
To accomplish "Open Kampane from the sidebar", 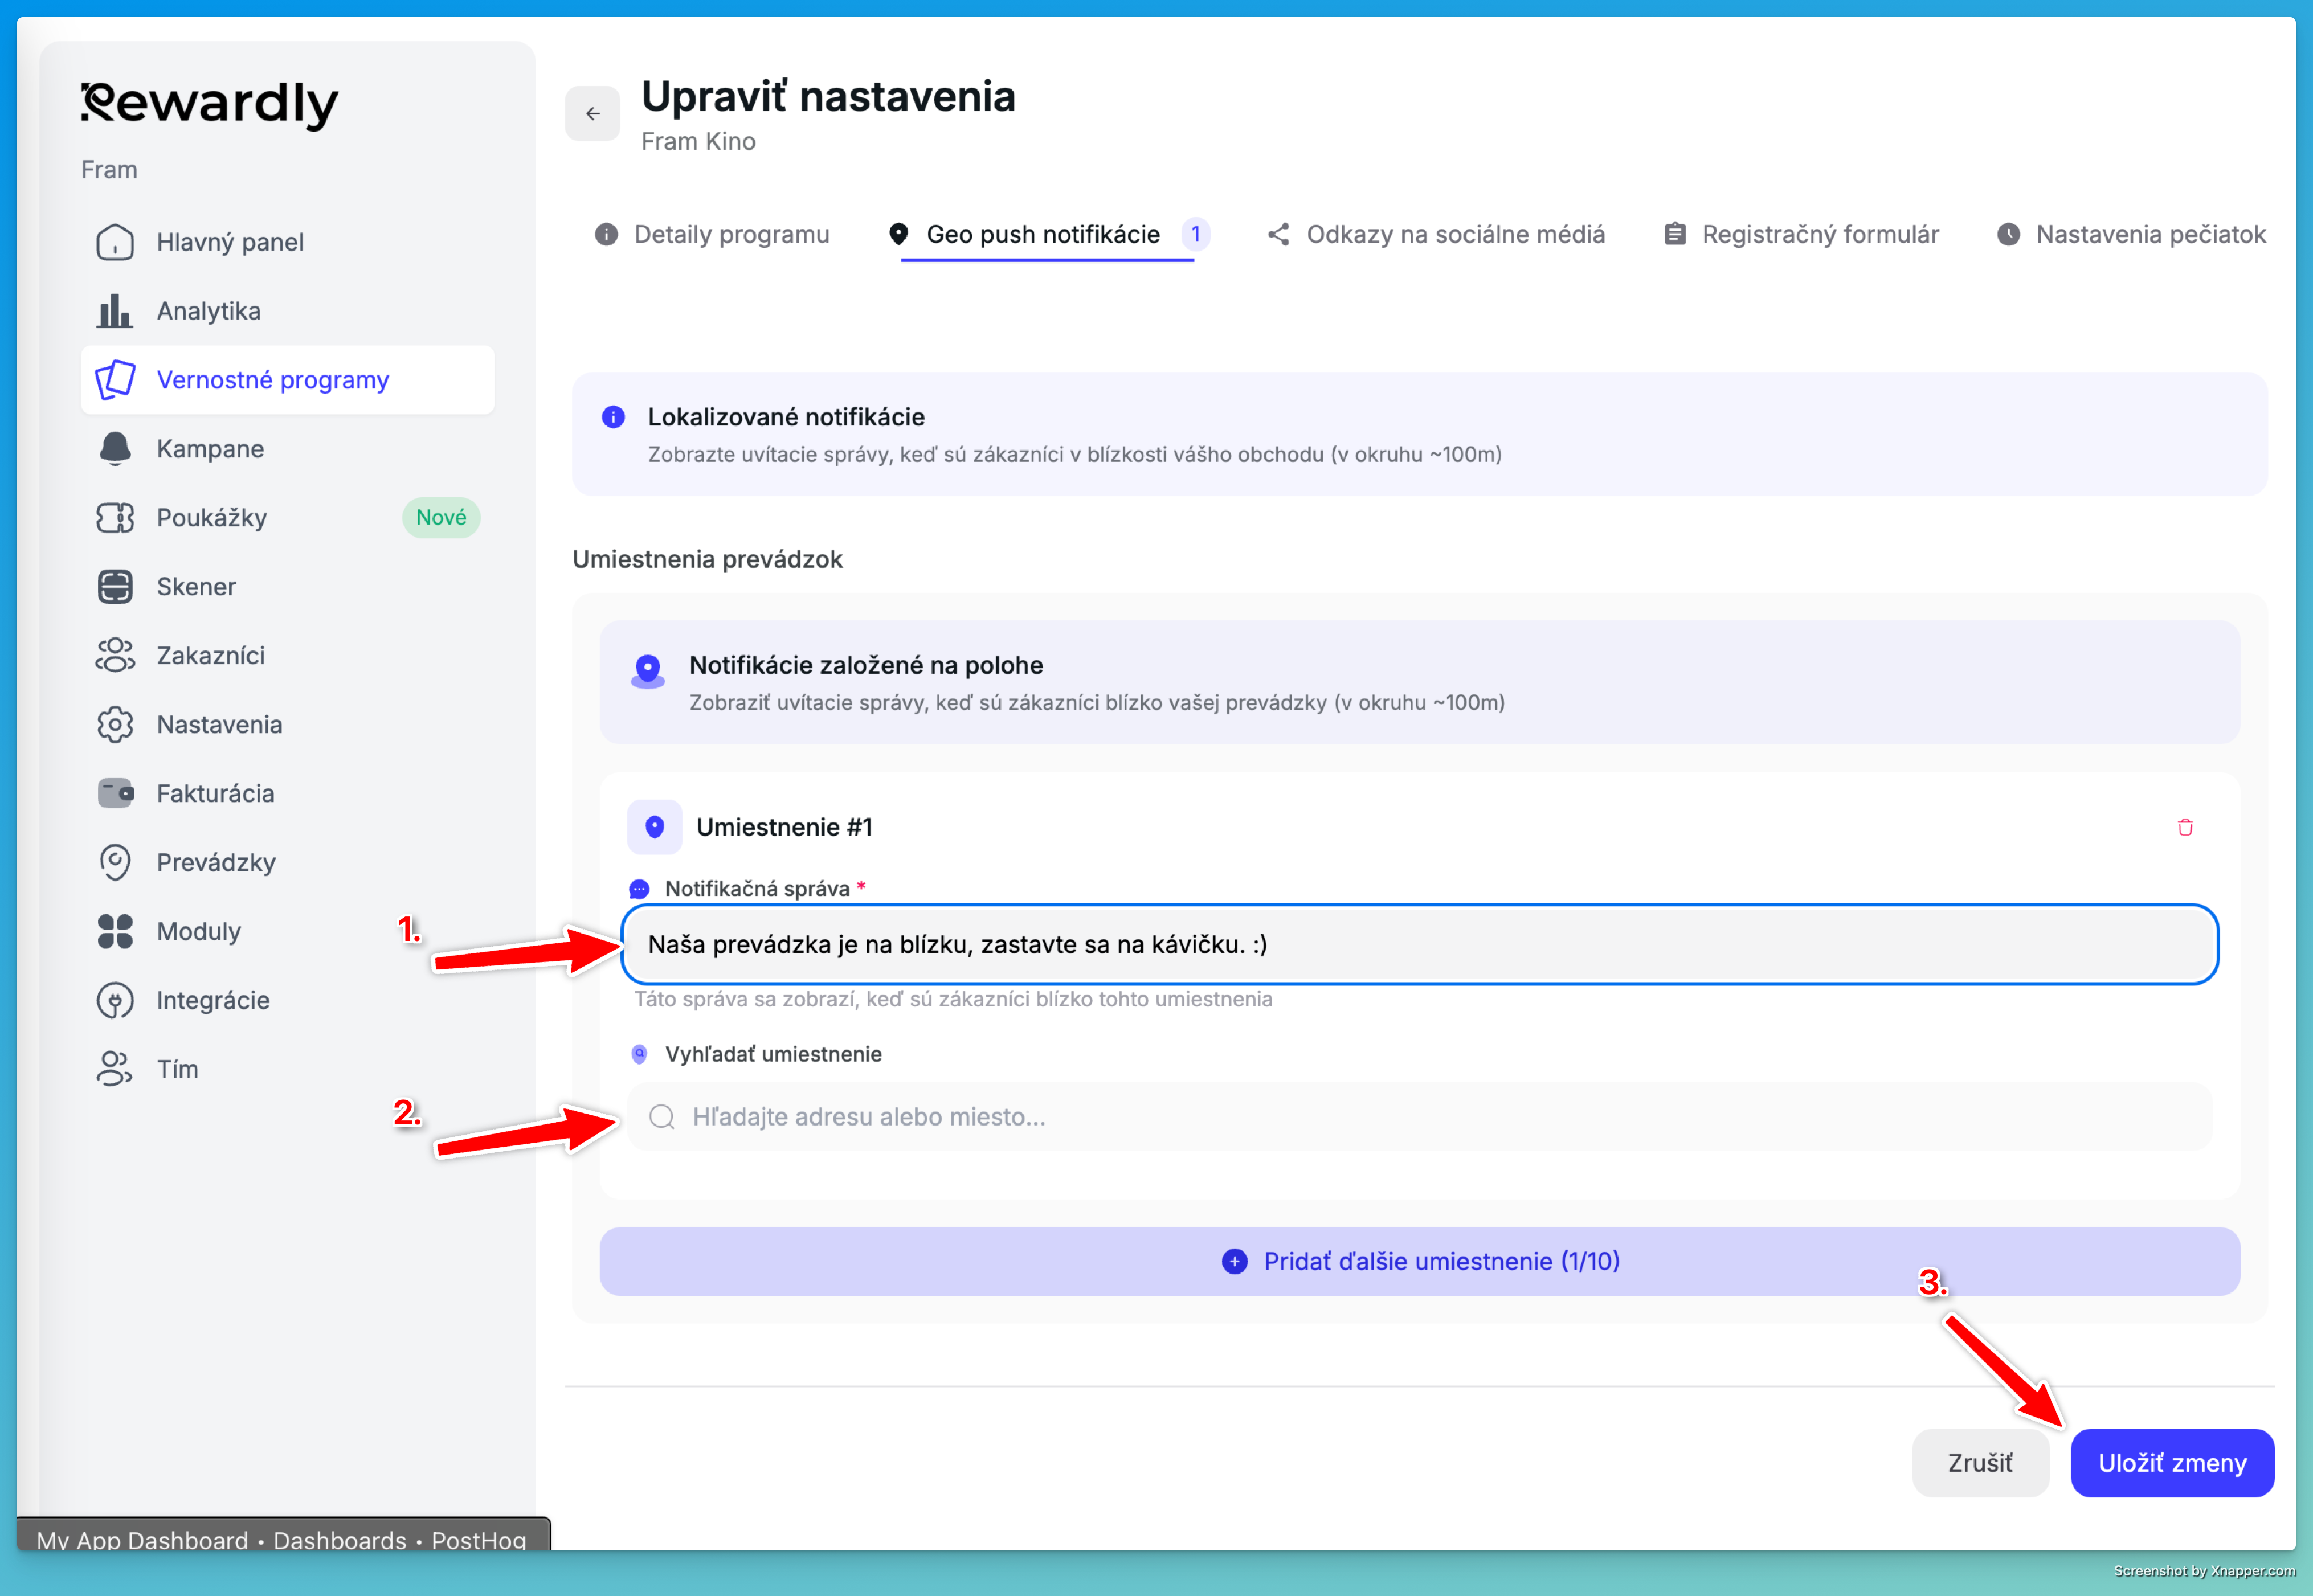I will click(x=288, y=449).
